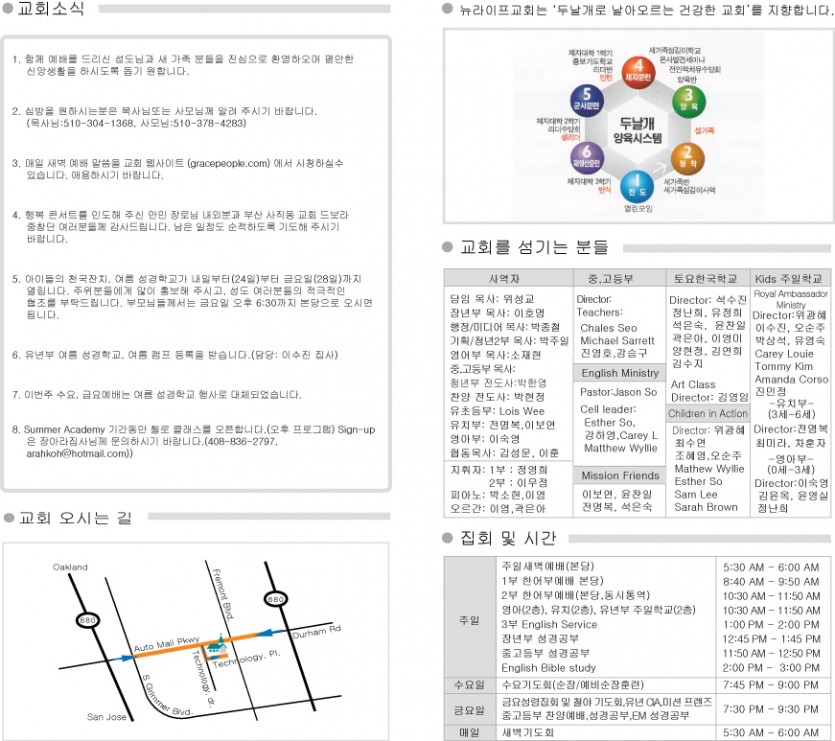835x741 pixels.
Task: Click the 수요일 row header in schedule
Action: coord(469,685)
